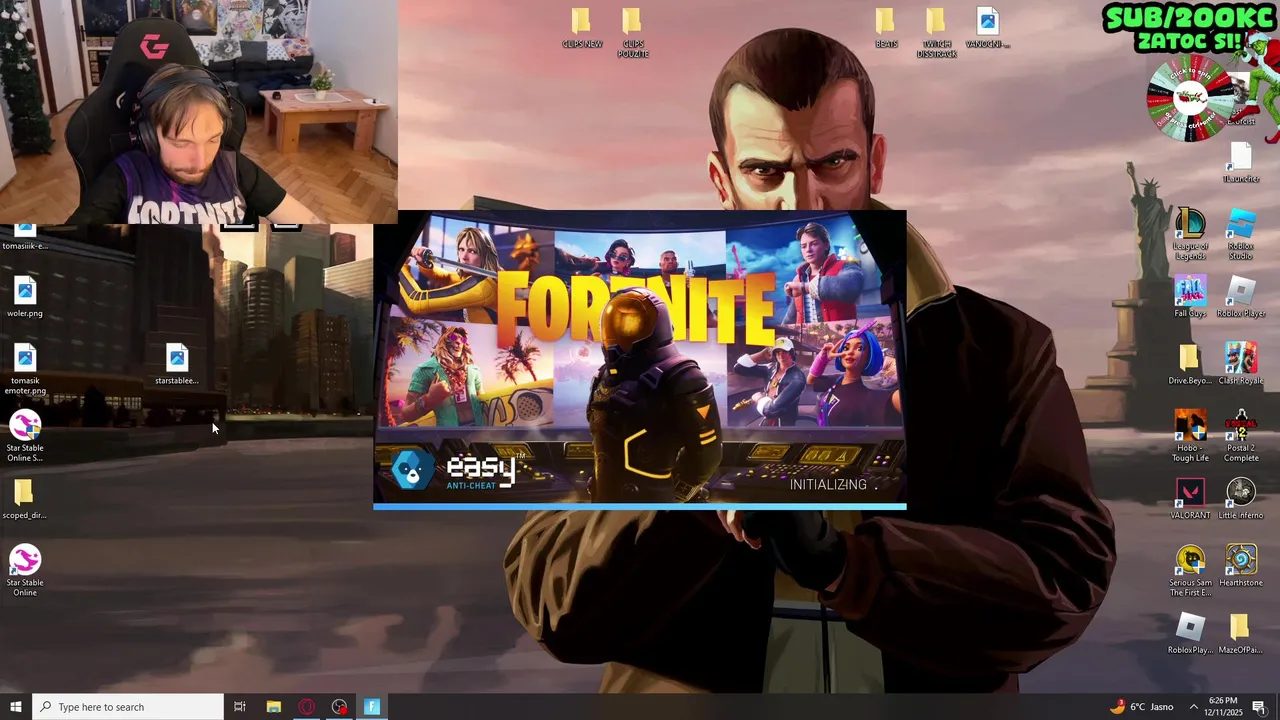Select the Fall Guys desktop icon
The height and width of the screenshot is (720, 1280).
(1190, 297)
